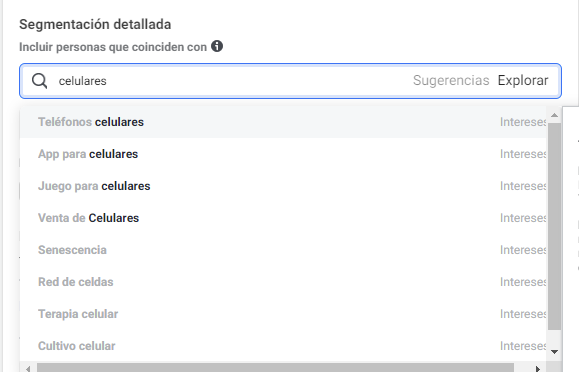579x372 pixels.
Task: Open the Explorar browse option
Action: click(523, 81)
